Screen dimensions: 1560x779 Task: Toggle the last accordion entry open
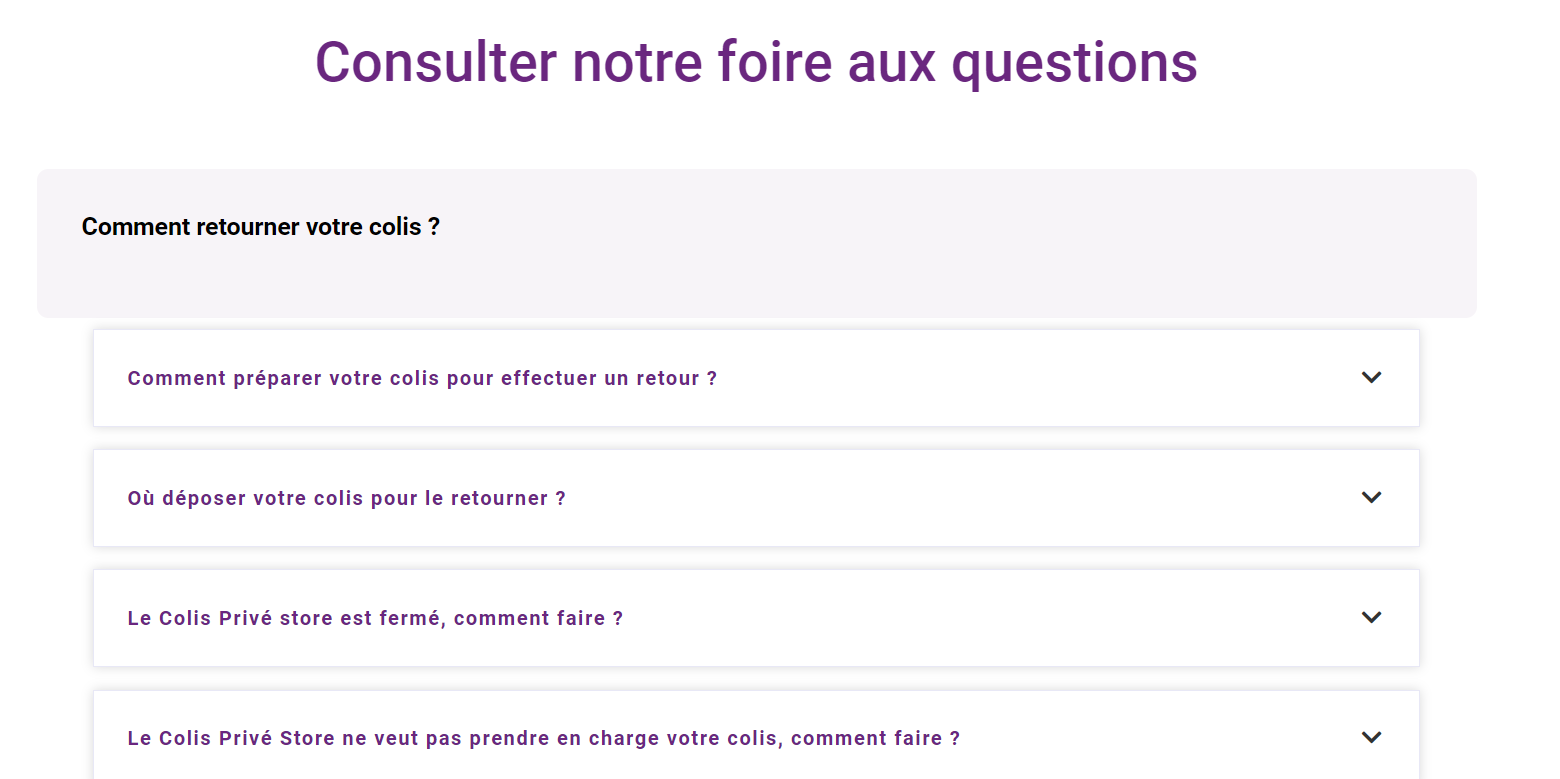[x=756, y=737]
